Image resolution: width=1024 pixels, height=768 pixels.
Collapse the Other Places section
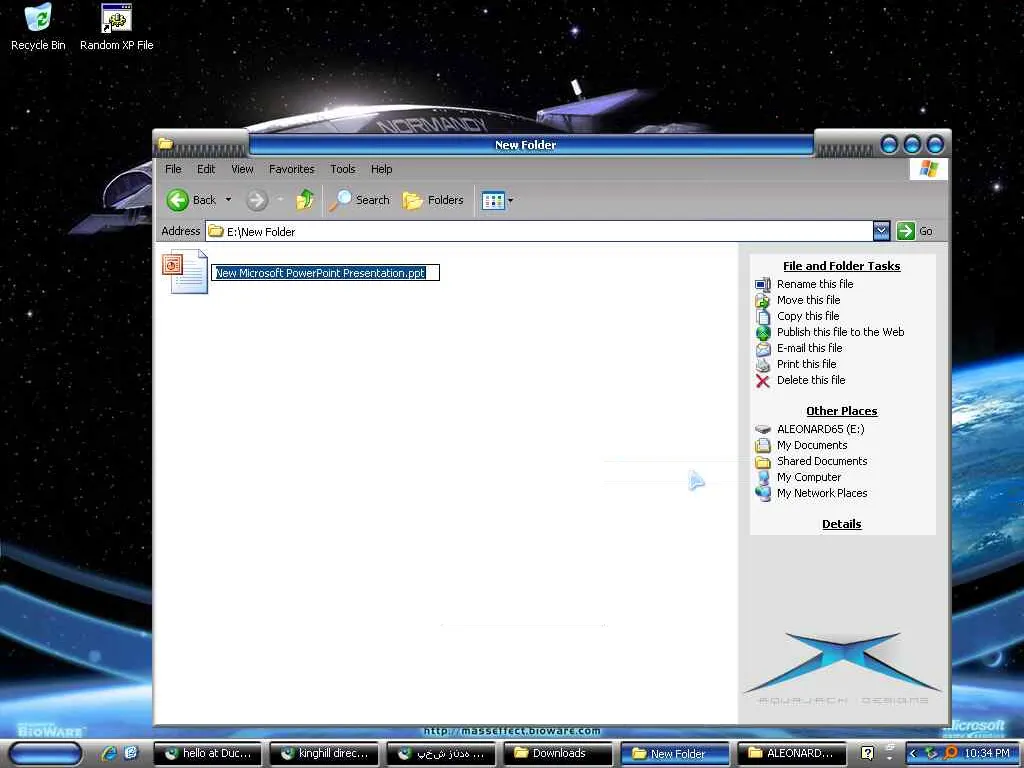click(x=841, y=411)
